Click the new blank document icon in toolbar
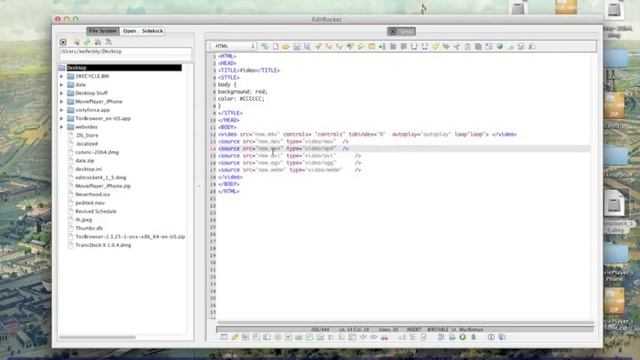This screenshot has height=360, width=640. click(x=276, y=47)
